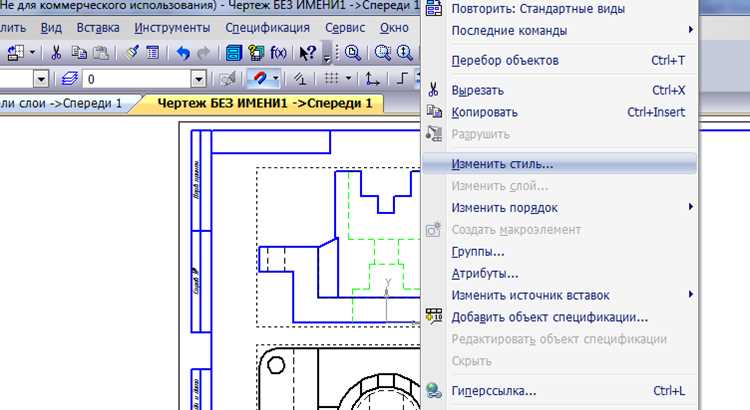Screen dimensions: 750x410
Task: Undo the last action with blue arrow
Action: pos(183,53)
